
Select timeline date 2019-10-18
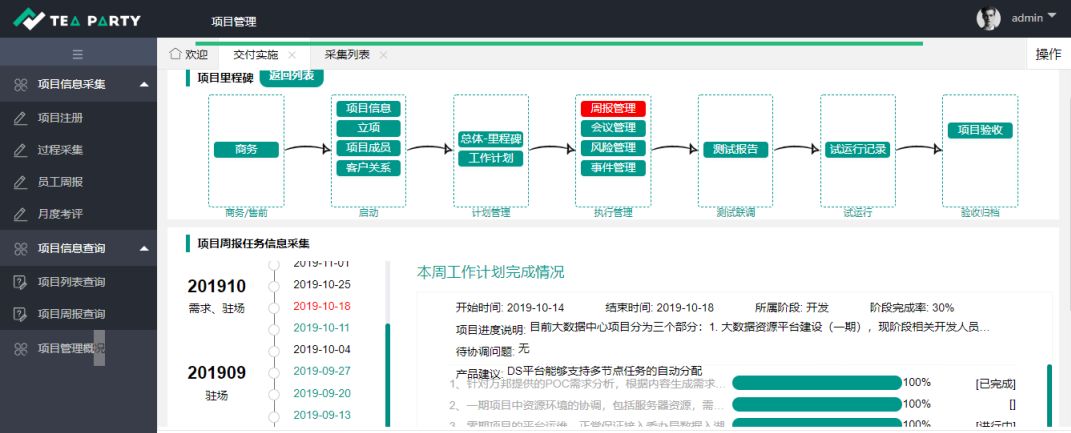(x=322, y=306)
